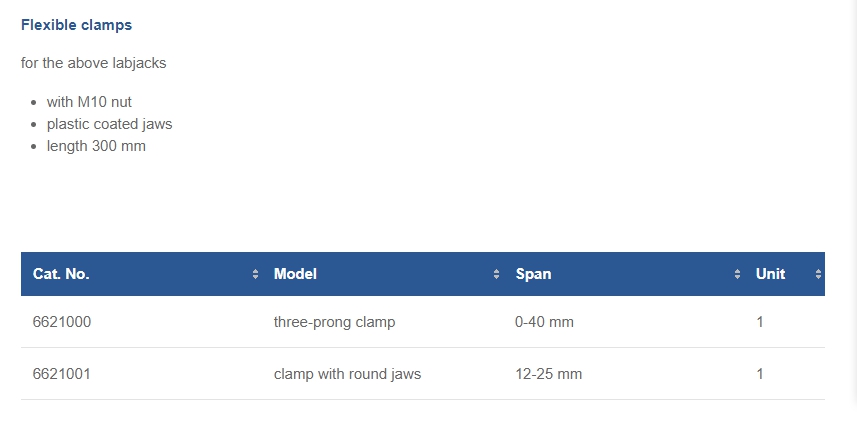Click the 'with M10 nut' bullet item

89,102
